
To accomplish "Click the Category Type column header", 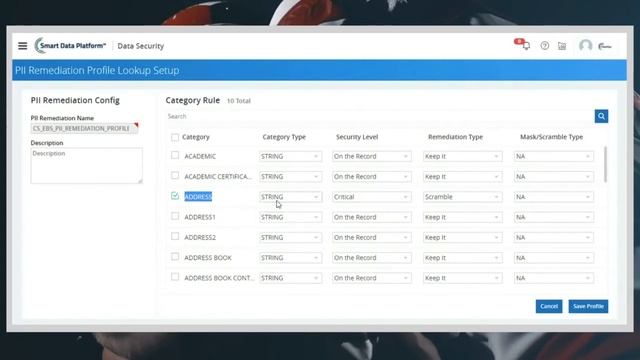I will (x=284, y=137).
